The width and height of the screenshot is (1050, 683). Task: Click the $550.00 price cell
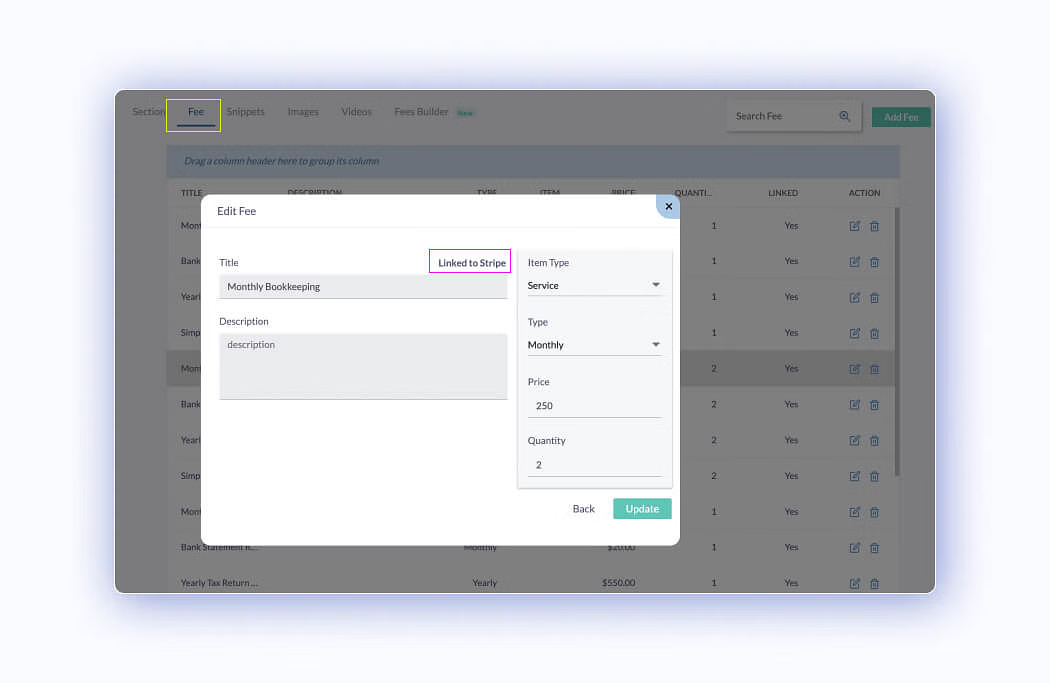tap(618, 583)
